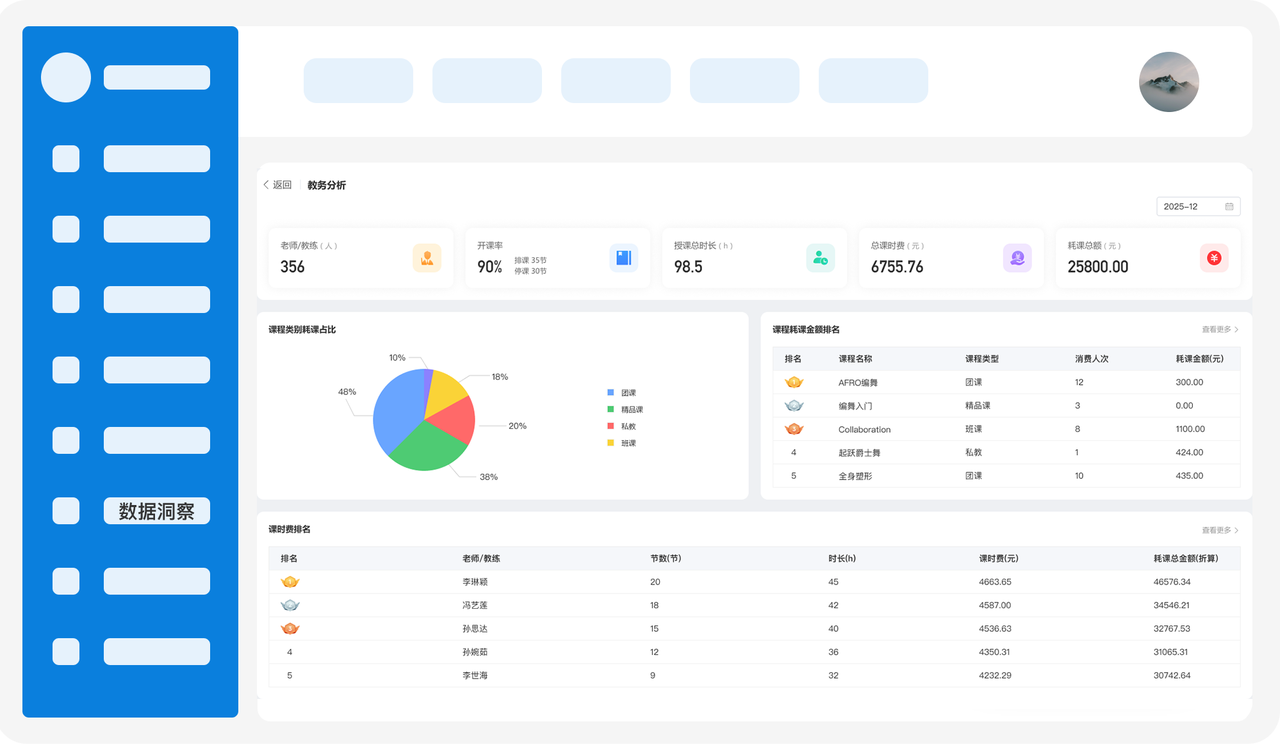Click the bronze crown beside Collaboration

(794, 429)
